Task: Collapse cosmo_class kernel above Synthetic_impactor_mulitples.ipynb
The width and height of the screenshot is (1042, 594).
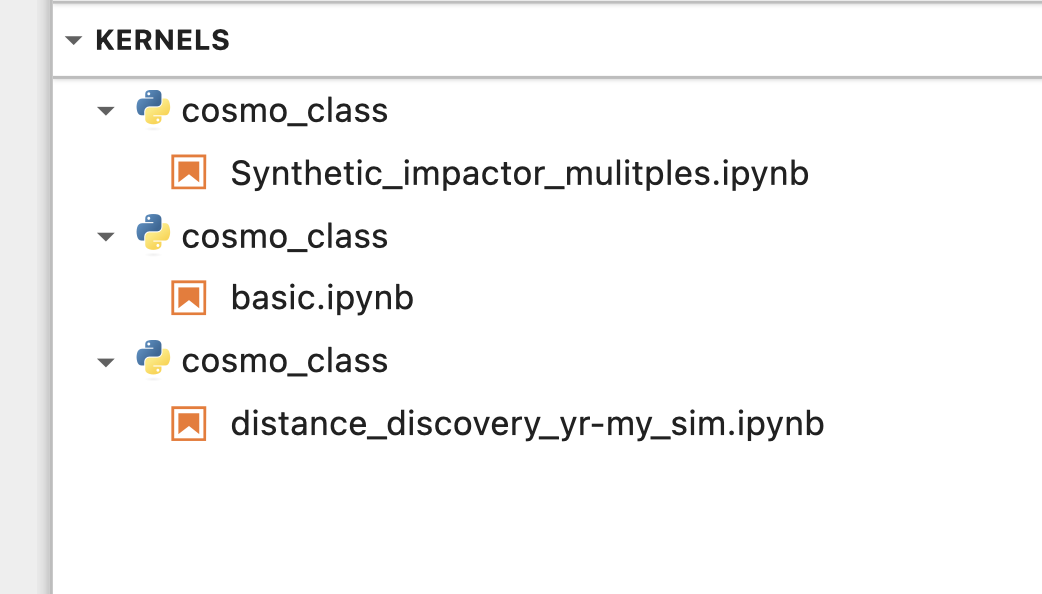Action: coord(106,111)
